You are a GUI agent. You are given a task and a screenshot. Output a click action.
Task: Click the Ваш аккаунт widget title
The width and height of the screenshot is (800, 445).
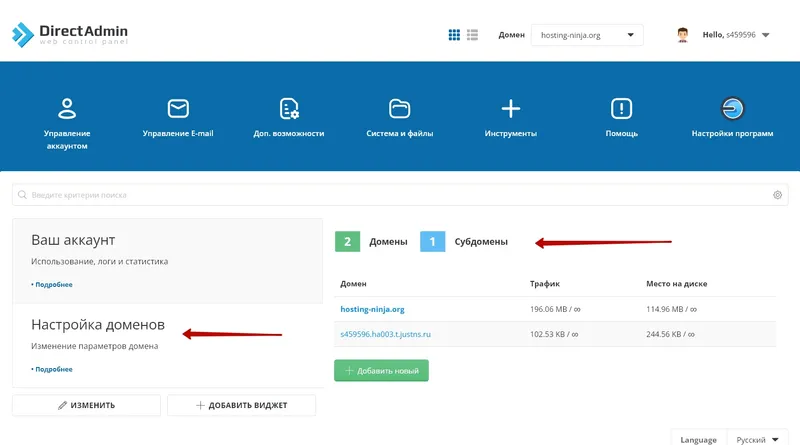tap(73, 240)
